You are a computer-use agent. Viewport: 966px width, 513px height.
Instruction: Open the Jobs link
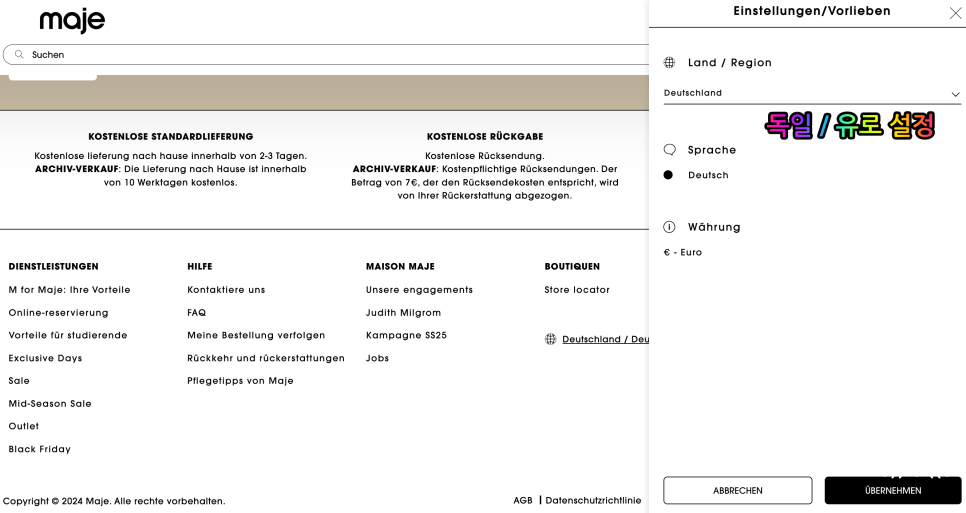coord(377,358)
